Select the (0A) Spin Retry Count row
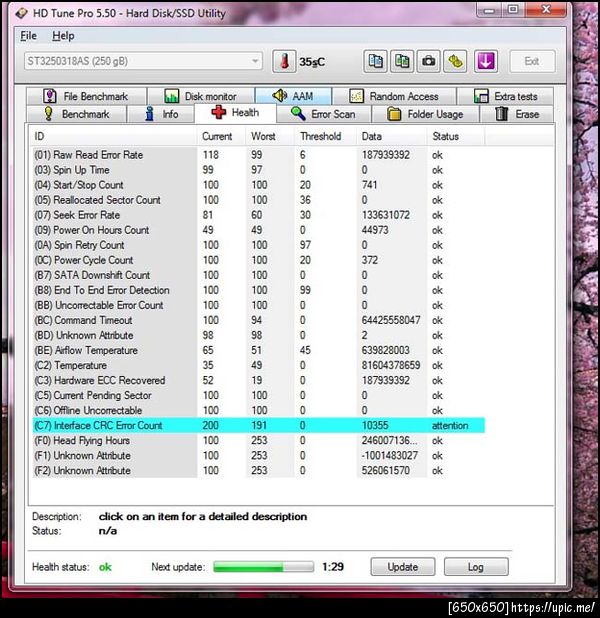The width and height of the screenshot is (600, 618). tap(259, 245)
